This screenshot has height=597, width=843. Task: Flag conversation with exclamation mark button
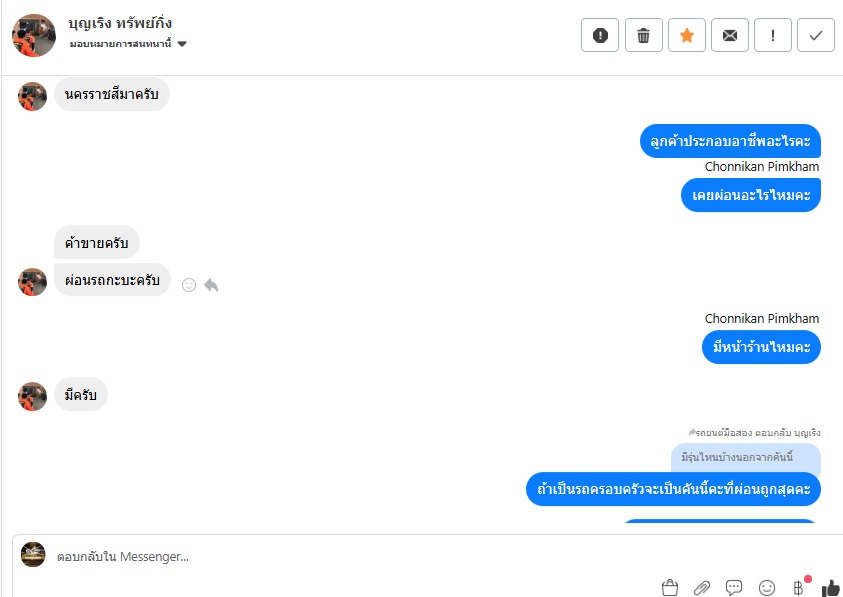pyautogui.click(x=773, y=35)
